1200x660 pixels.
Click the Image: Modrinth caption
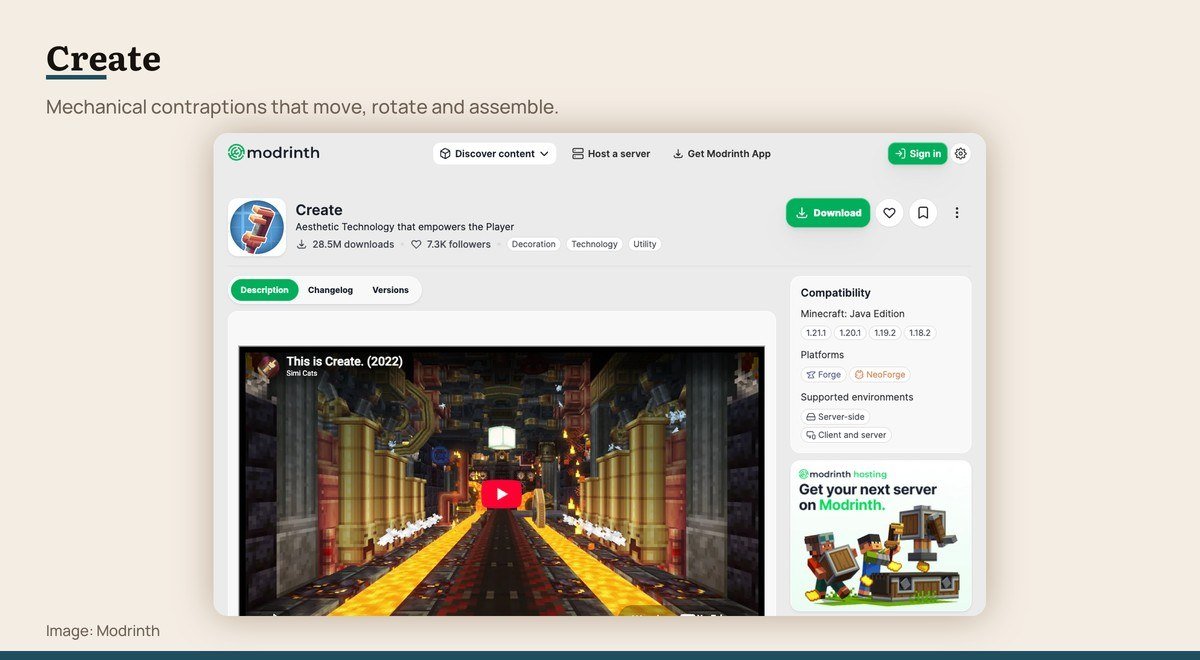[103, 631]
